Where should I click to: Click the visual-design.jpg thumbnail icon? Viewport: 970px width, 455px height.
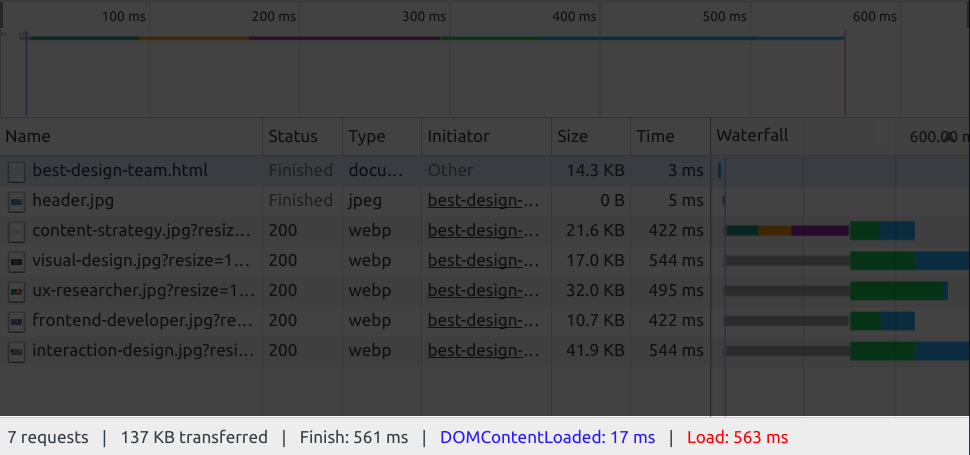click(x=16, y=261)
